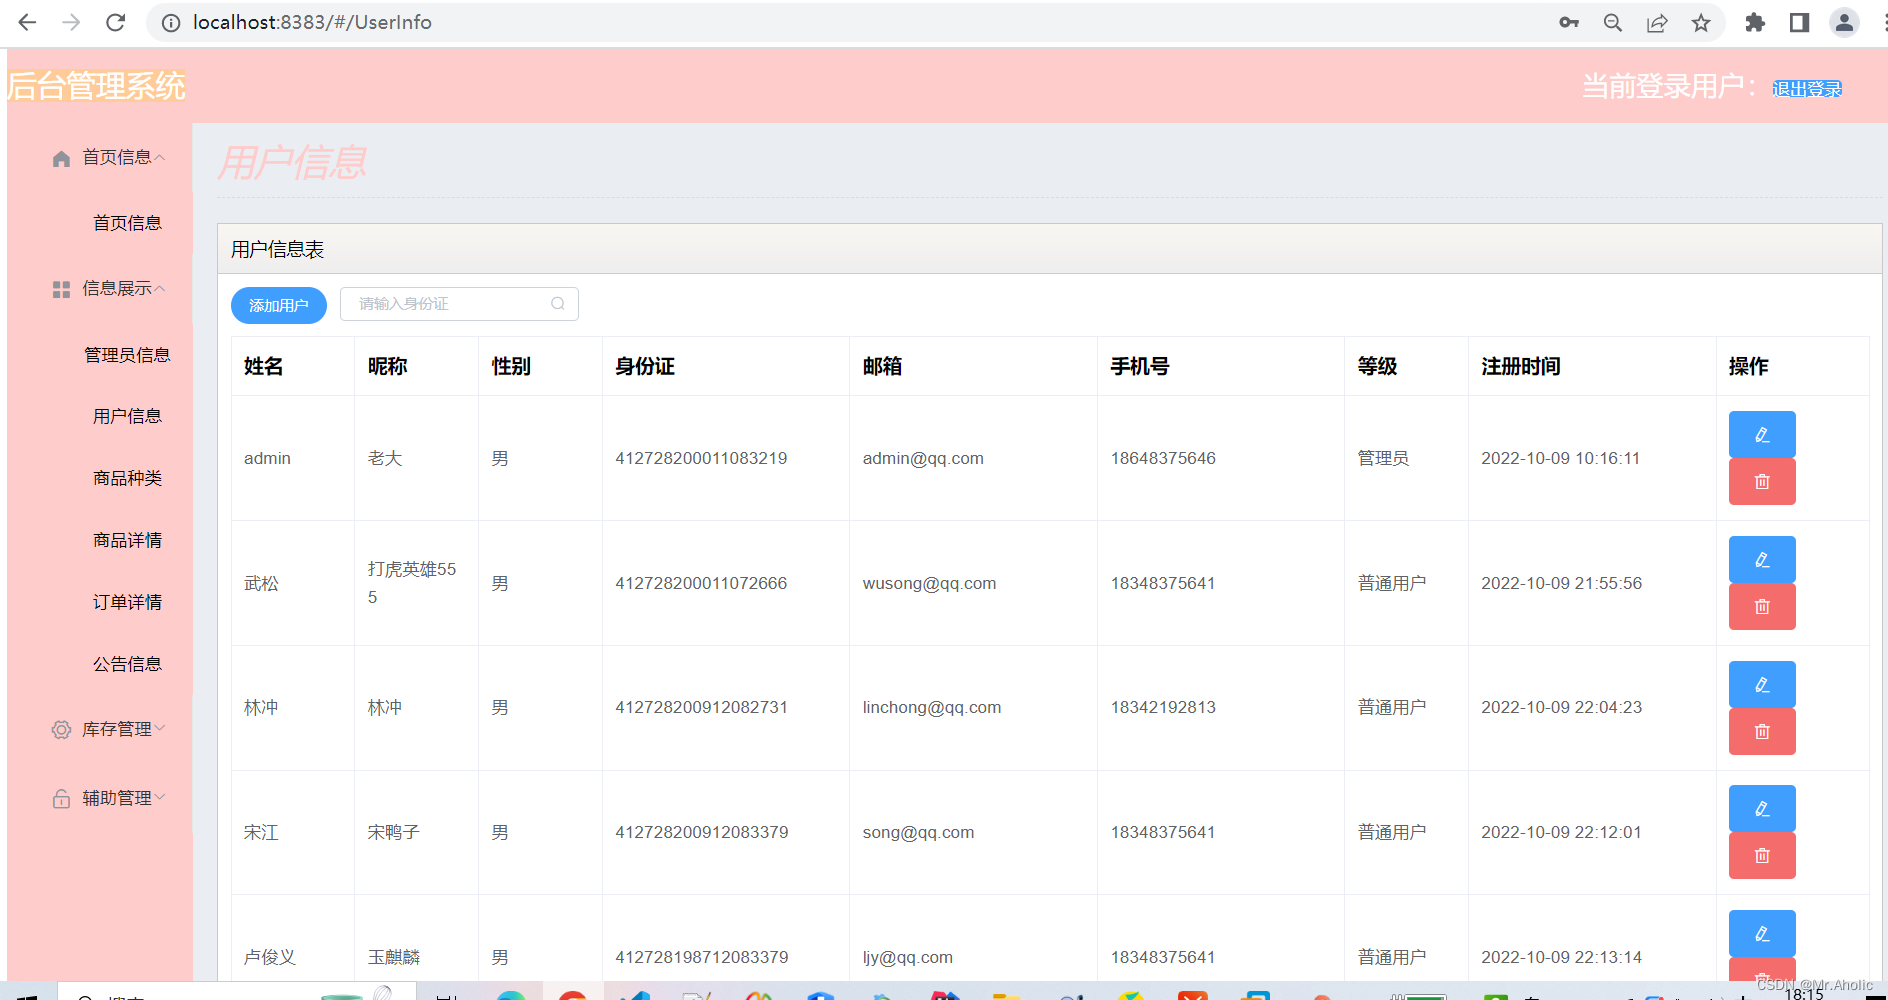Click the lock icon beside 辅助管理
1888x1000 pixels.
[60, 797]
